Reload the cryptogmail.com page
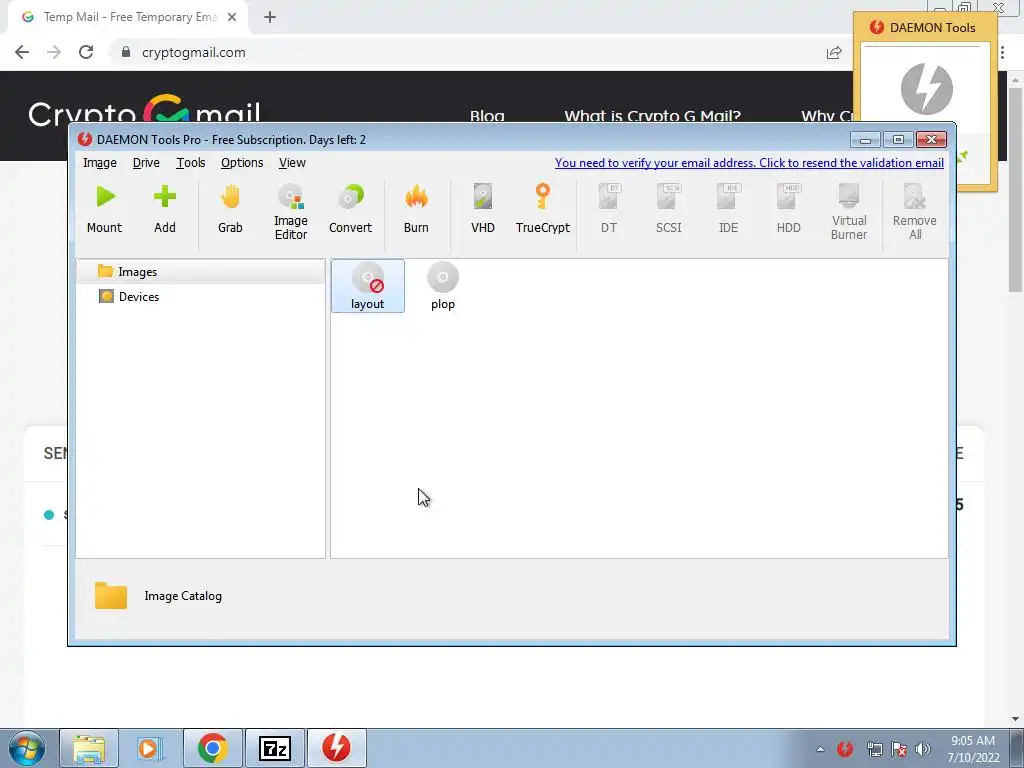The image size is (1024, 768). tap(86, 52)
